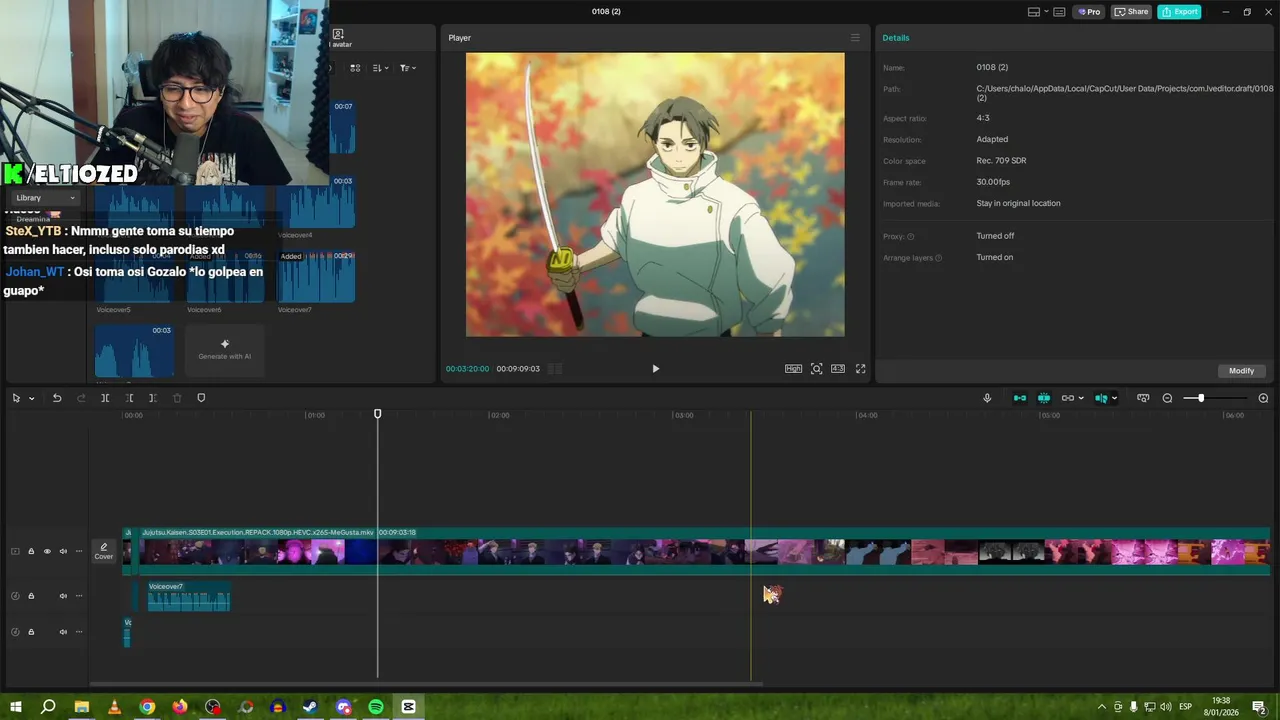Toggle auto snapping on the timeline
The image size is (1280, 720).
click(x=1044, y=398)
